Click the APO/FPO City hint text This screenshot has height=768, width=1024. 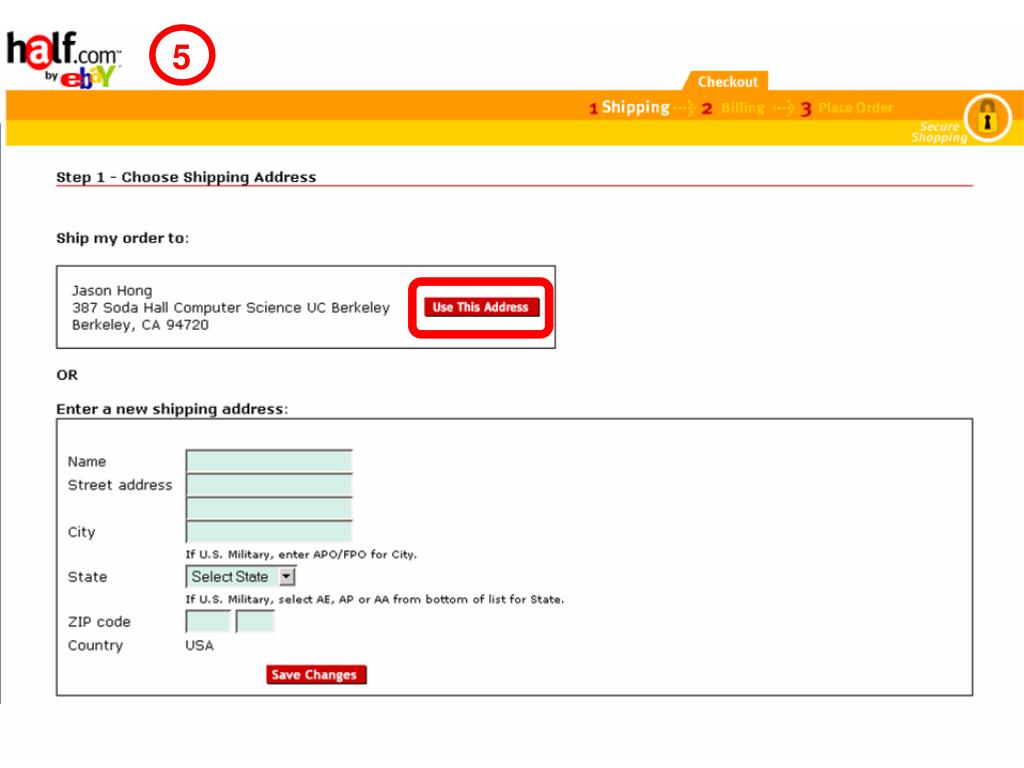[x=301, y=554]
